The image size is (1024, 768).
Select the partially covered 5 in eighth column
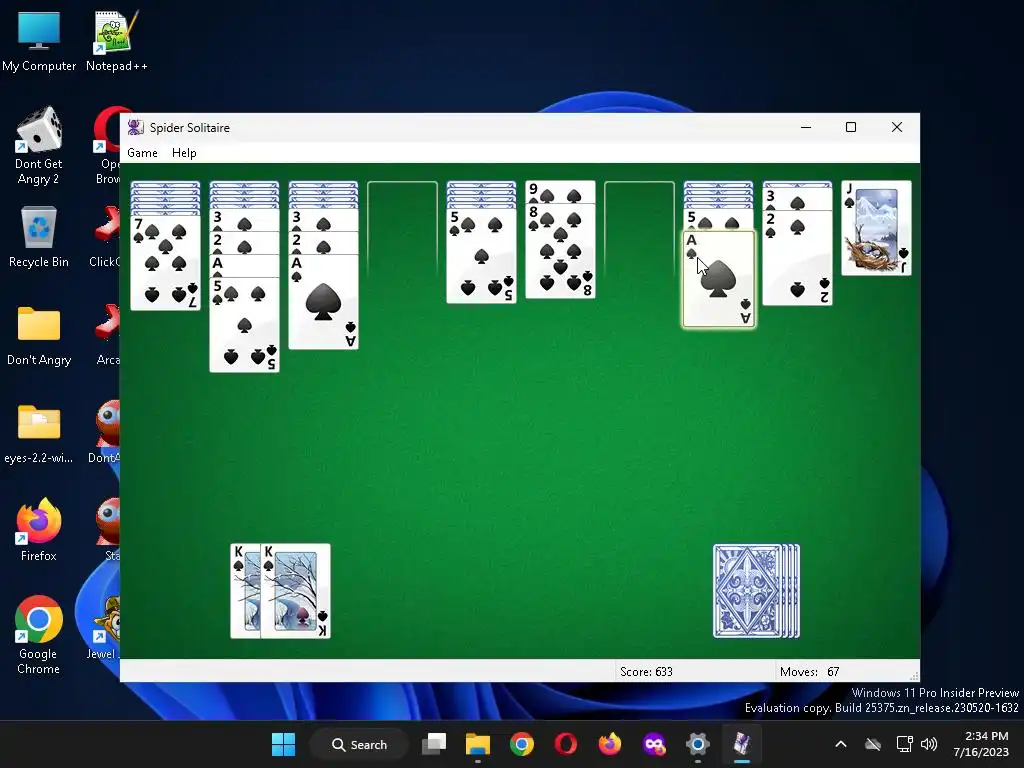click(718, 219)
